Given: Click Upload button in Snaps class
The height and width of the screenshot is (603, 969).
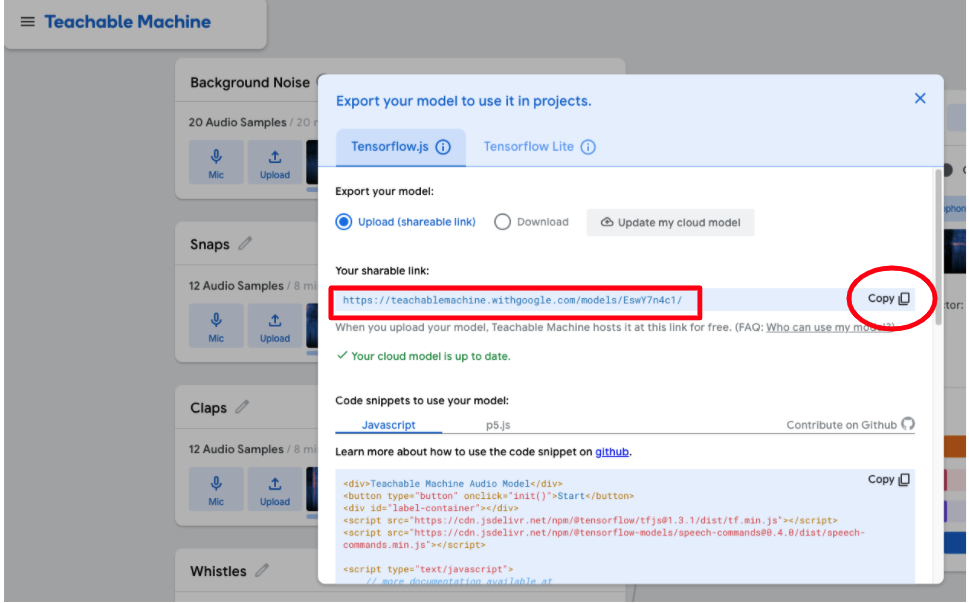Looking at the screenshot, I should tap(274, 326).
